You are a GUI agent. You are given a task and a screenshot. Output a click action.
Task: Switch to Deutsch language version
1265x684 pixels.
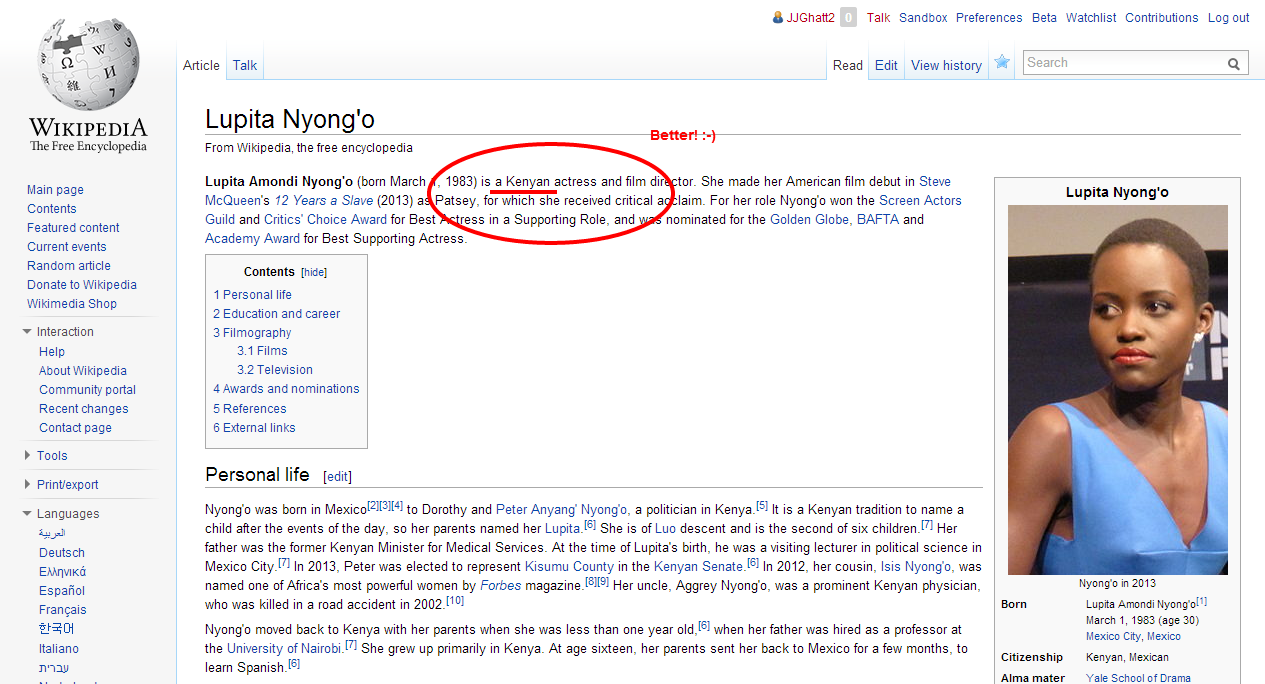(x=62, y=553)
